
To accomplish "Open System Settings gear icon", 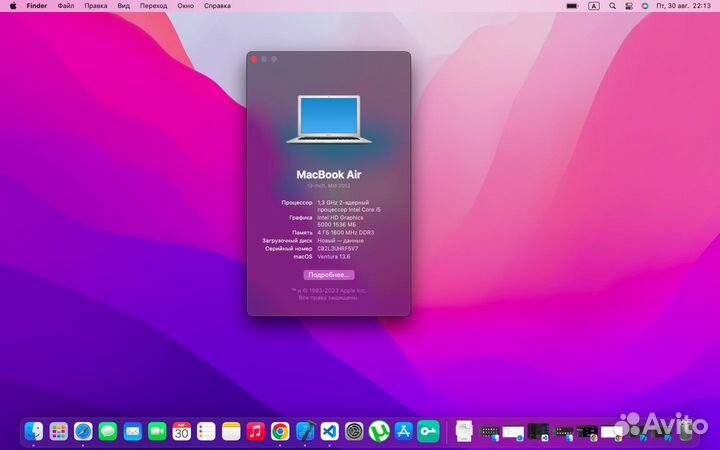I will pos(354,432).
